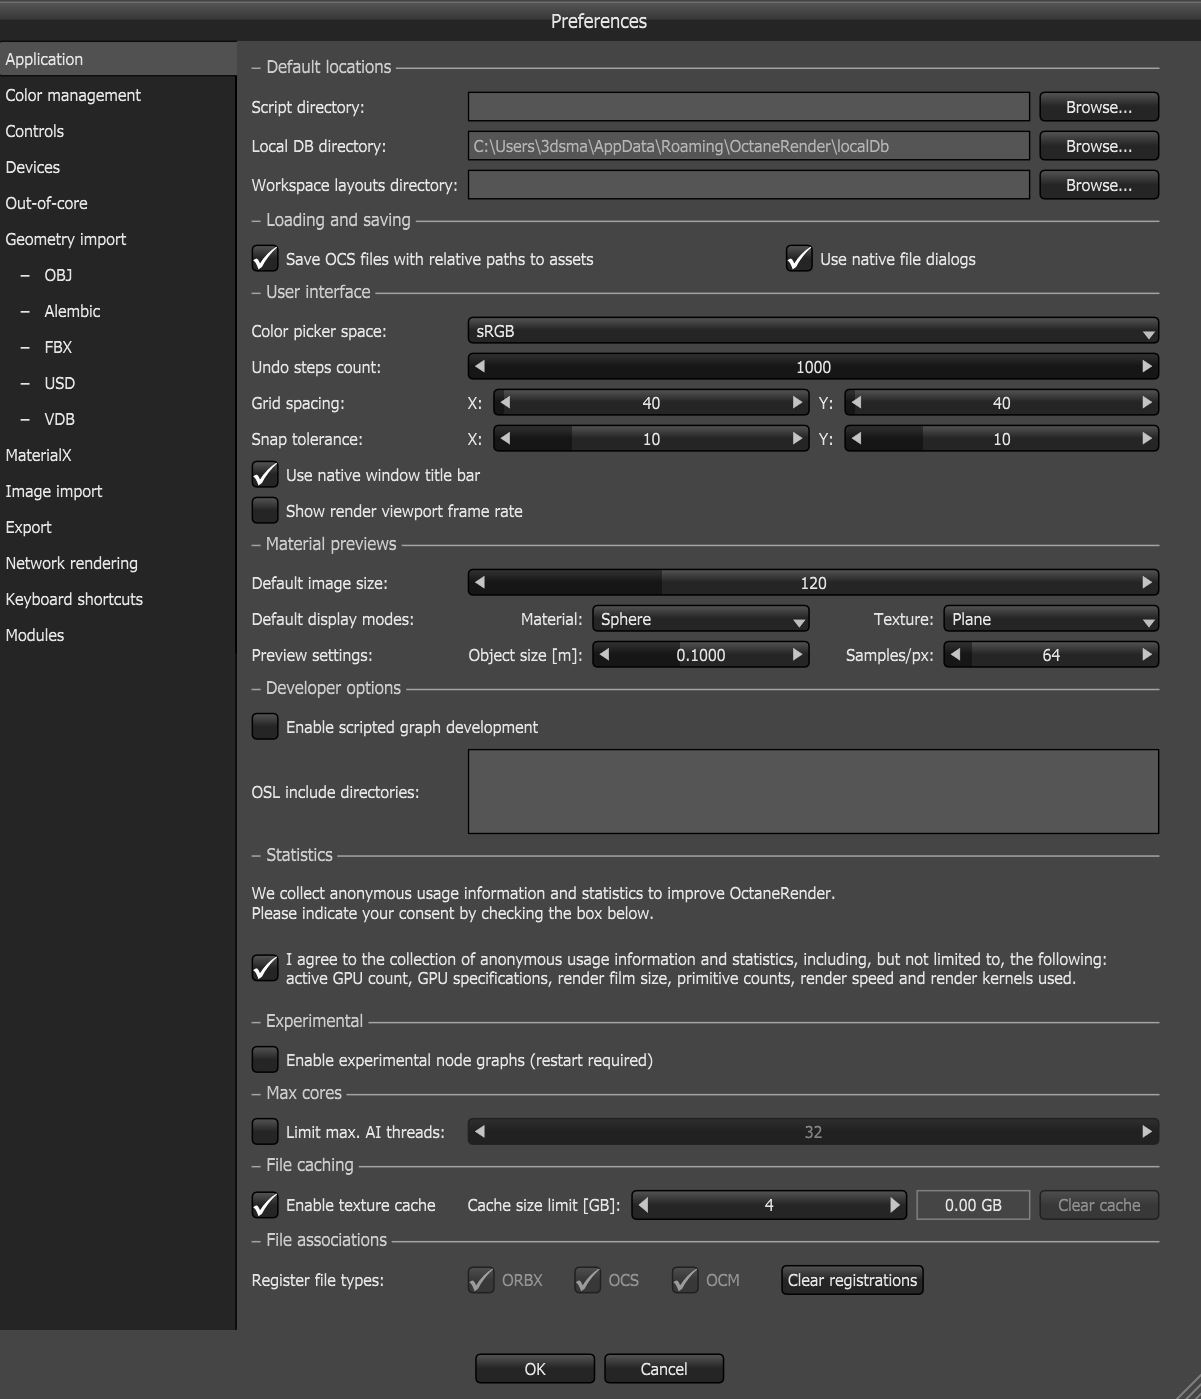This screenshot has width=1201, height=1399.
Task: Increase Object size [m] value
Action: click(x=797, y=655)
